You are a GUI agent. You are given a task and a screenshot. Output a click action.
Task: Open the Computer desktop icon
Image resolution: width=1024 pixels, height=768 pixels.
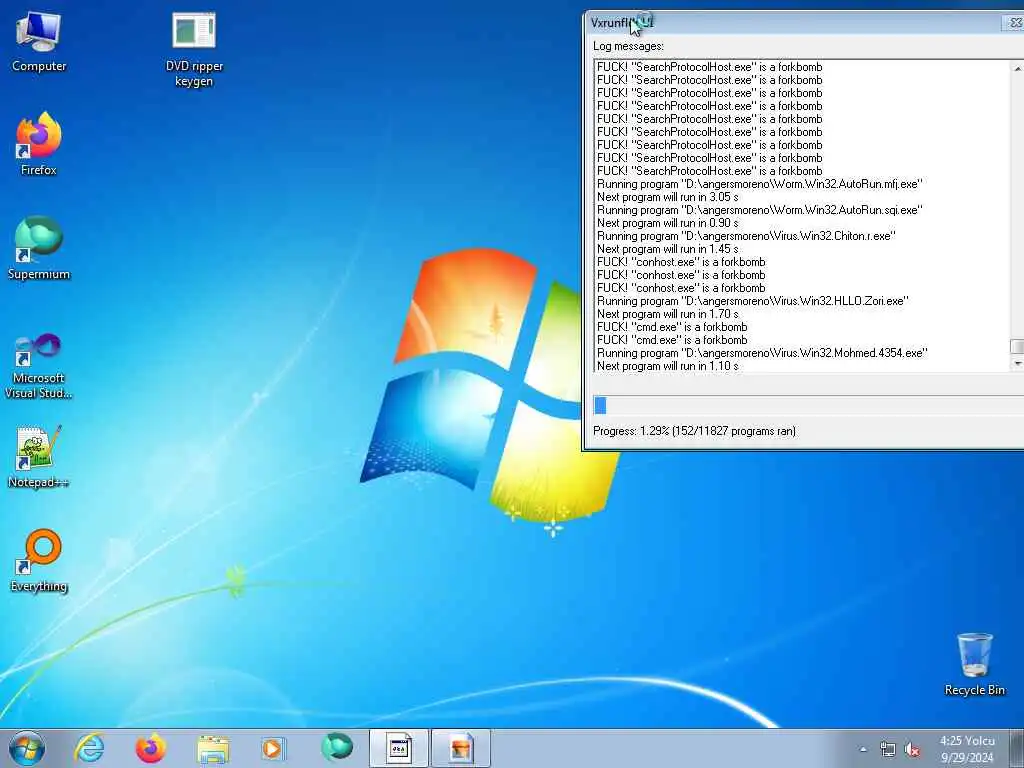coord(39,42)
